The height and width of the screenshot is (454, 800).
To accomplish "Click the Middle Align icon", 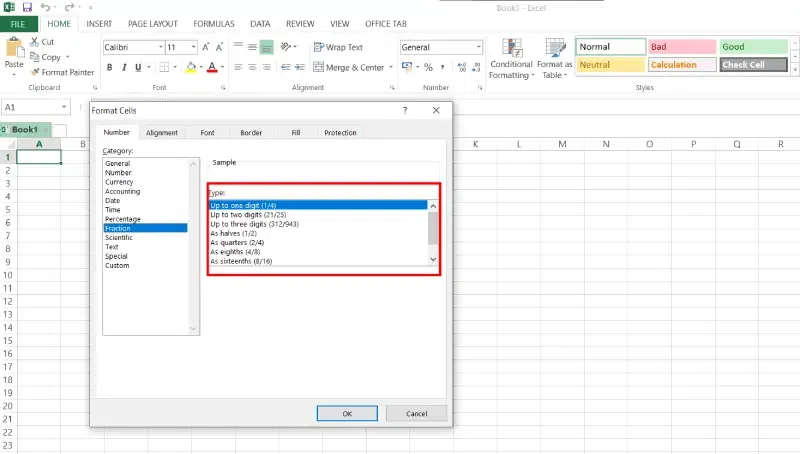I will tap(252, 47).
